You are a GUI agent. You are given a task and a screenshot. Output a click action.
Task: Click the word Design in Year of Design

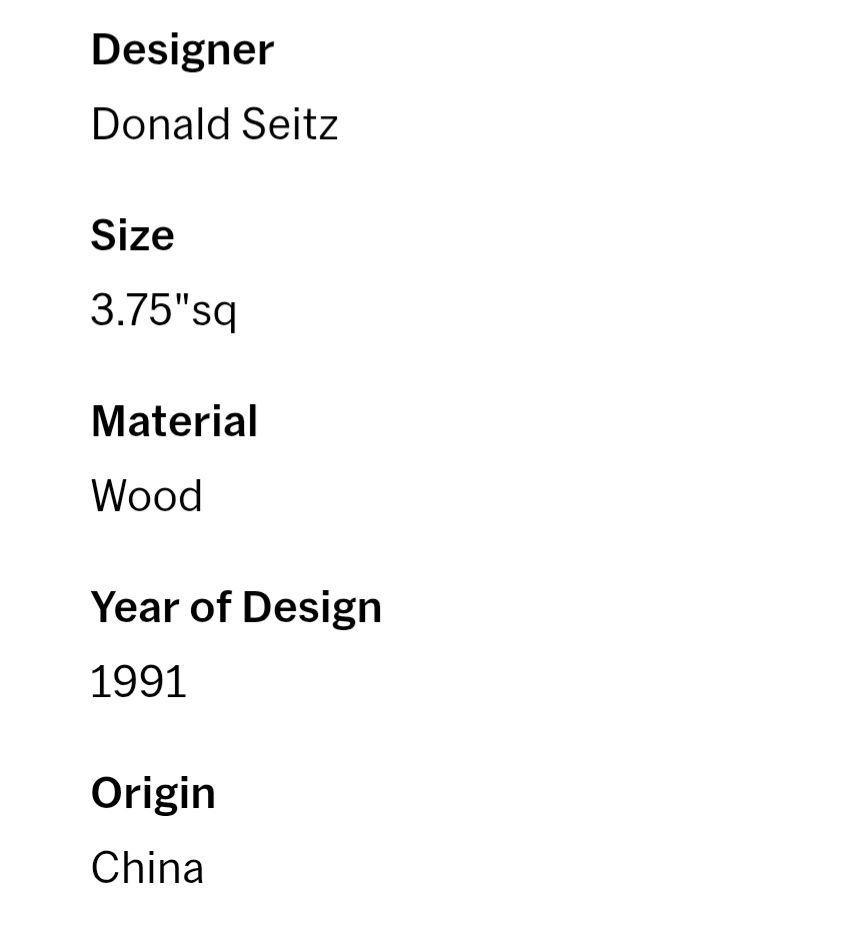pyautogui.click(x=312, y=609)
